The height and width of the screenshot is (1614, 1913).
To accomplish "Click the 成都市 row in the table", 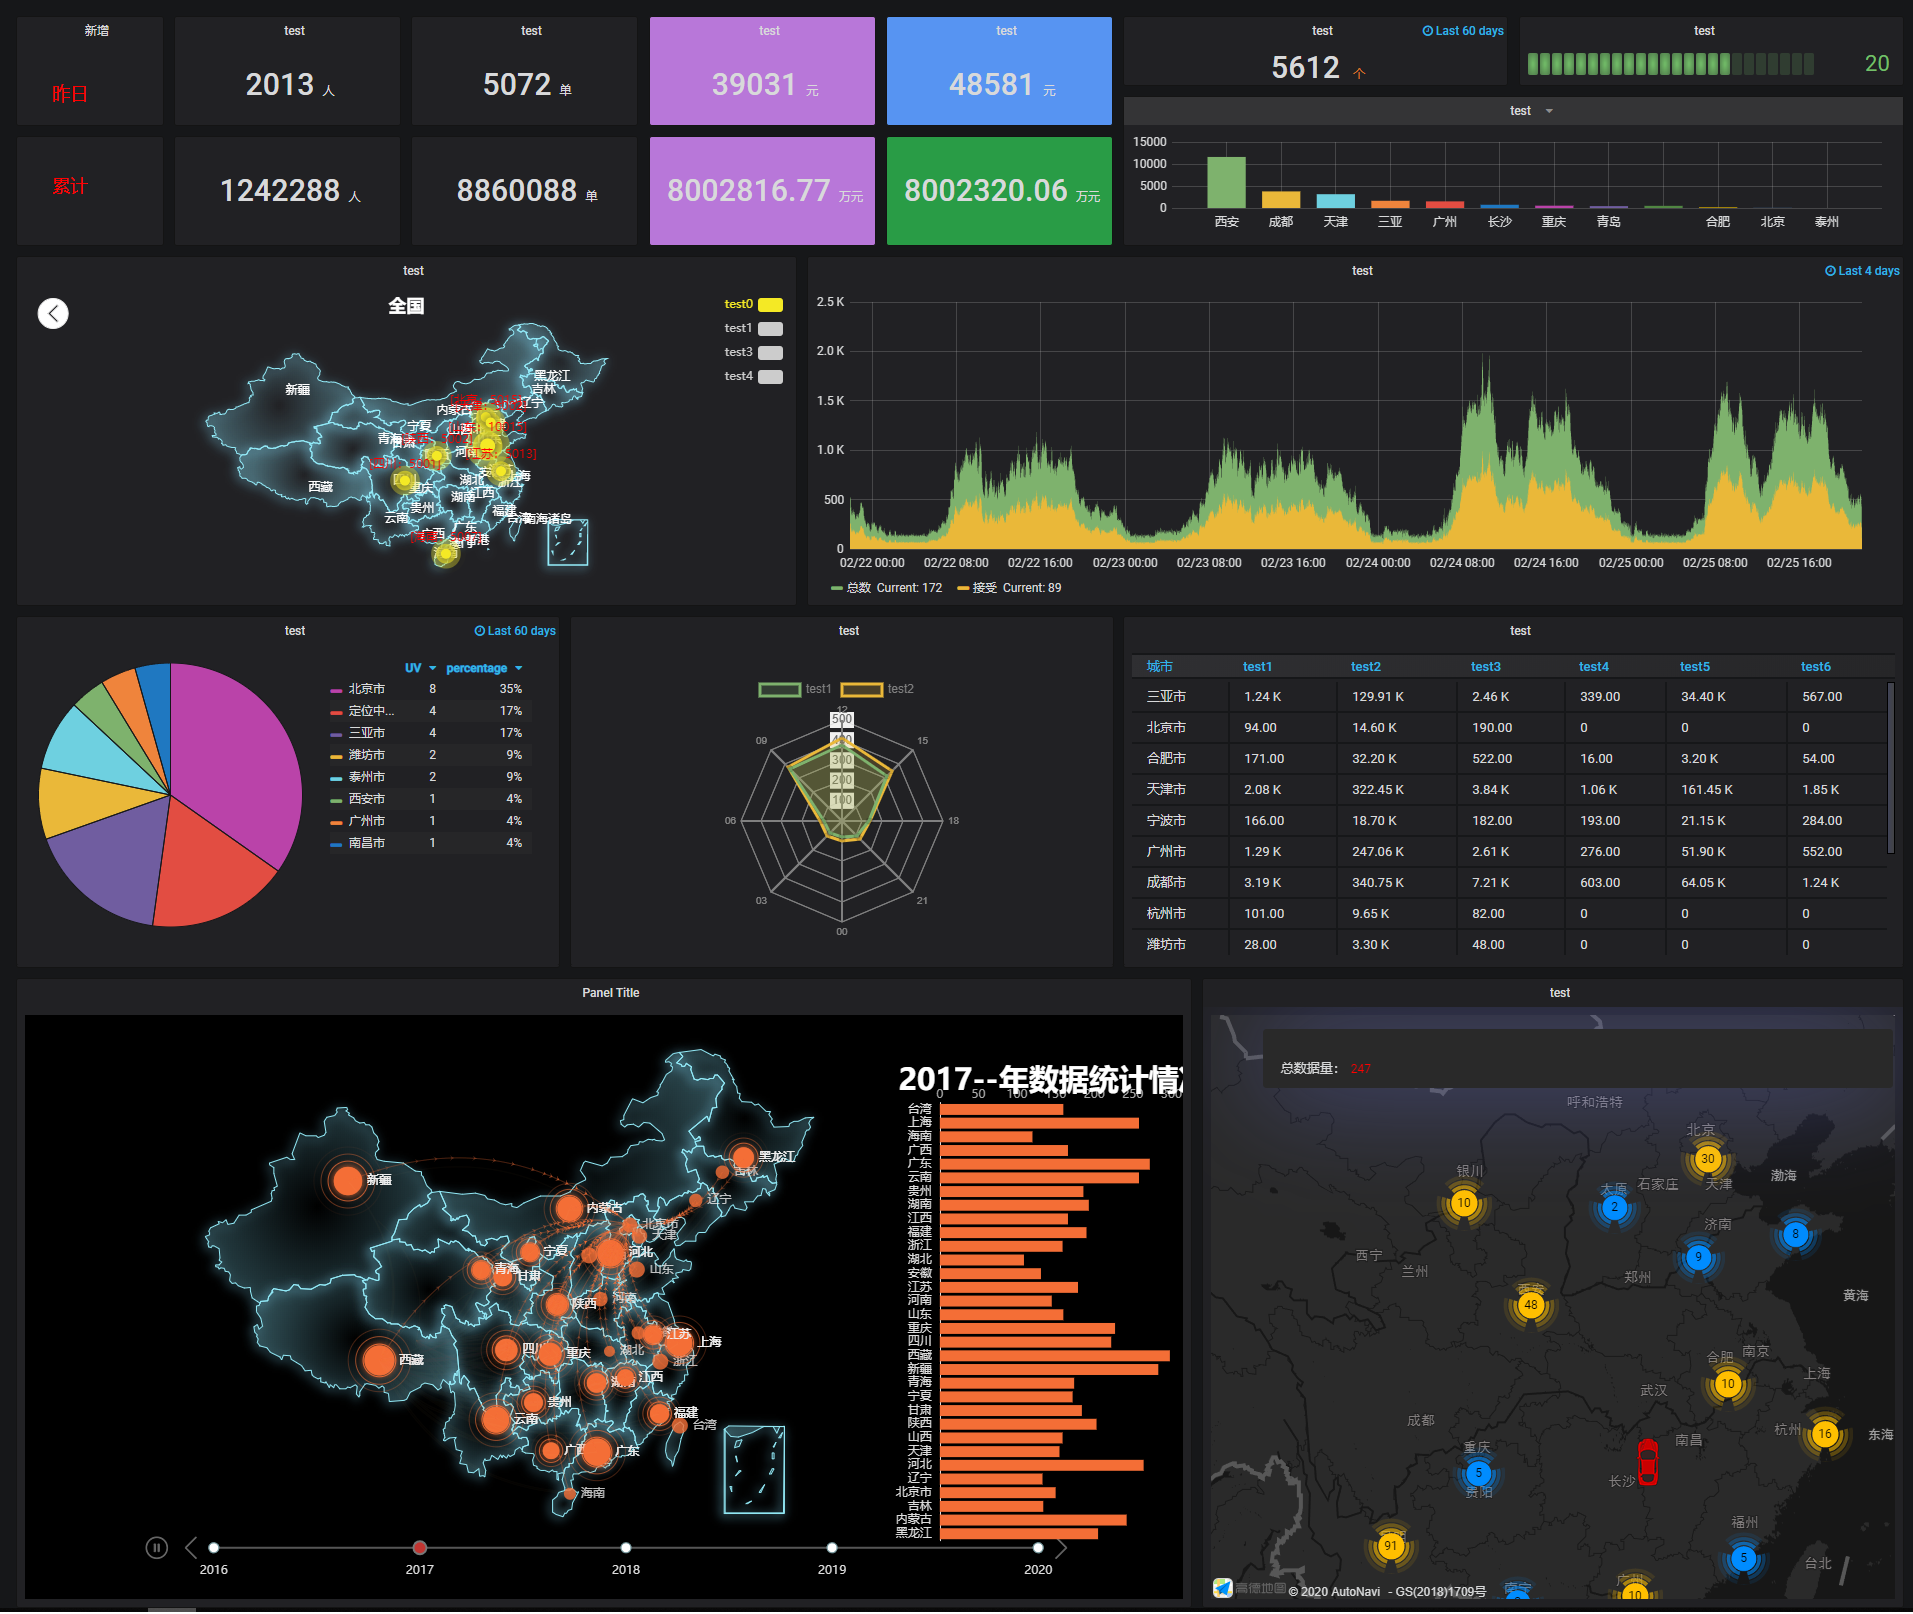I will (1508, 883).
